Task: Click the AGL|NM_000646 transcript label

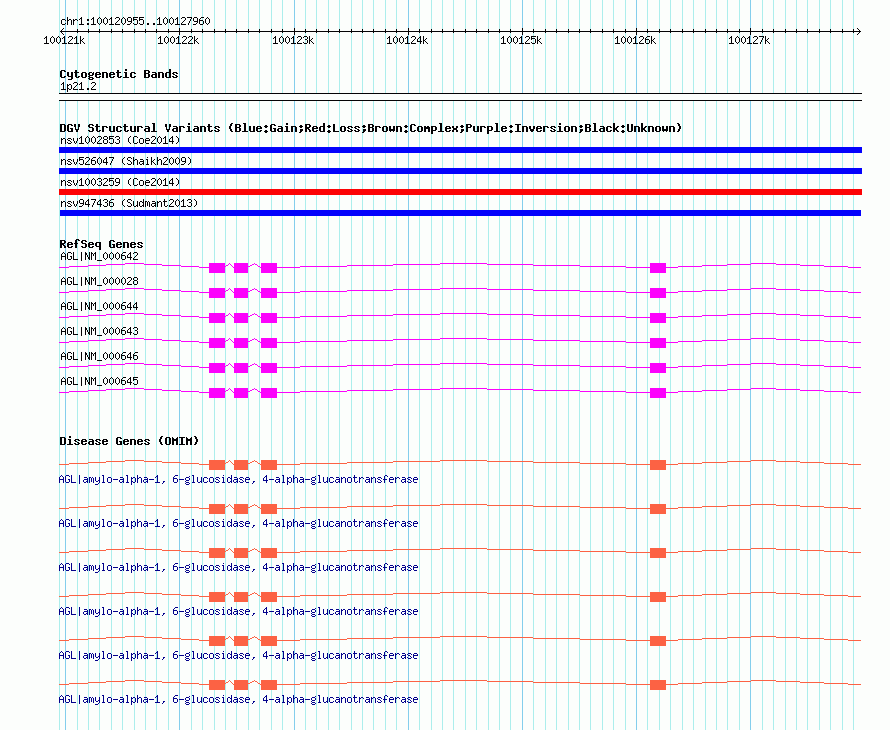Action: click(99, 356)
